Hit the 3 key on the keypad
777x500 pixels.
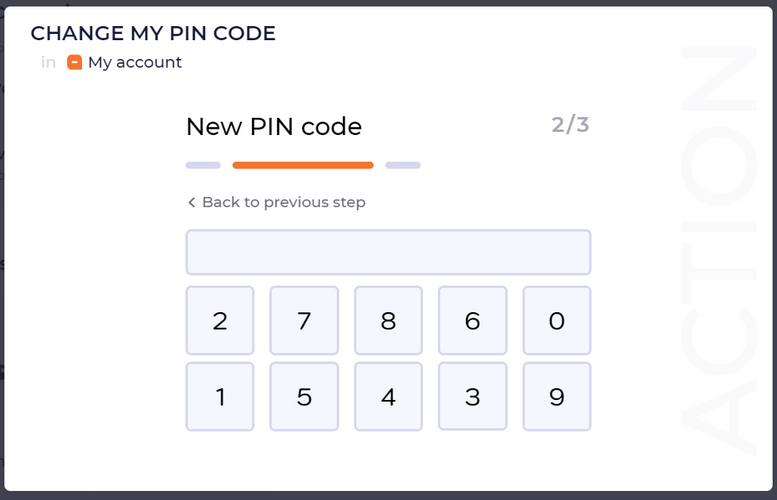pyautogui.click(x=473, y=397)
